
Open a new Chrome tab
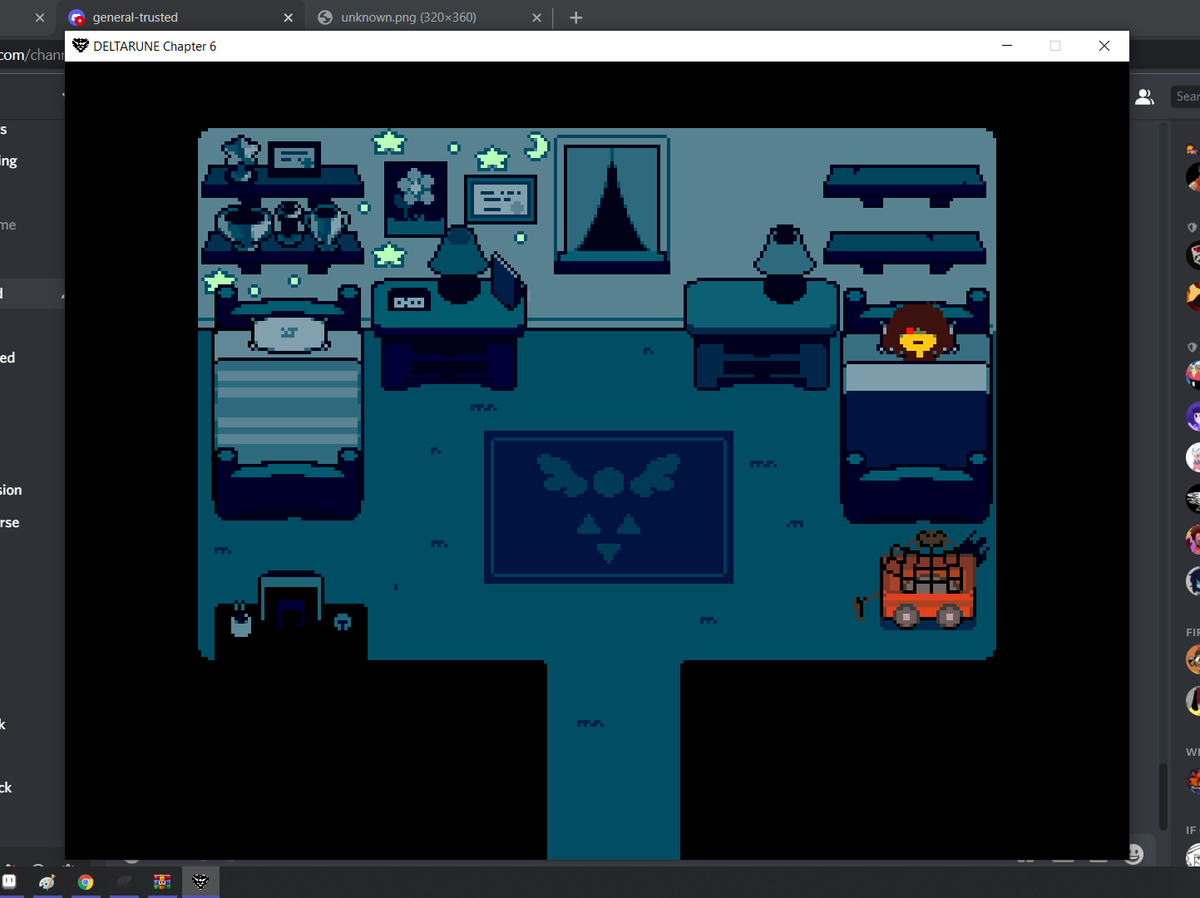point(575,17)
